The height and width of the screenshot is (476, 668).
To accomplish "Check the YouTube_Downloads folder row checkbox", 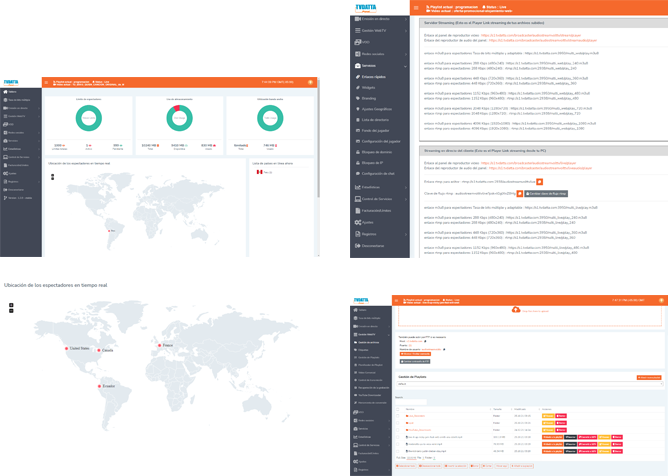I will tap(398, 430).
